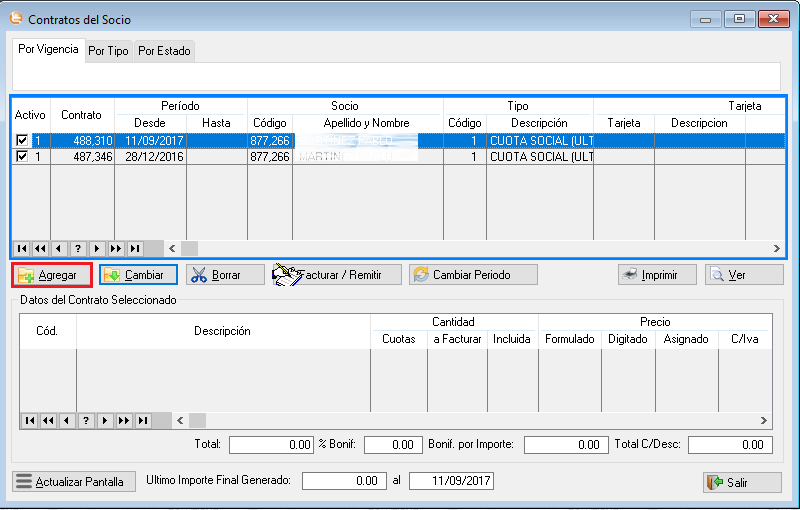Click Imprimir printer button

656,275
